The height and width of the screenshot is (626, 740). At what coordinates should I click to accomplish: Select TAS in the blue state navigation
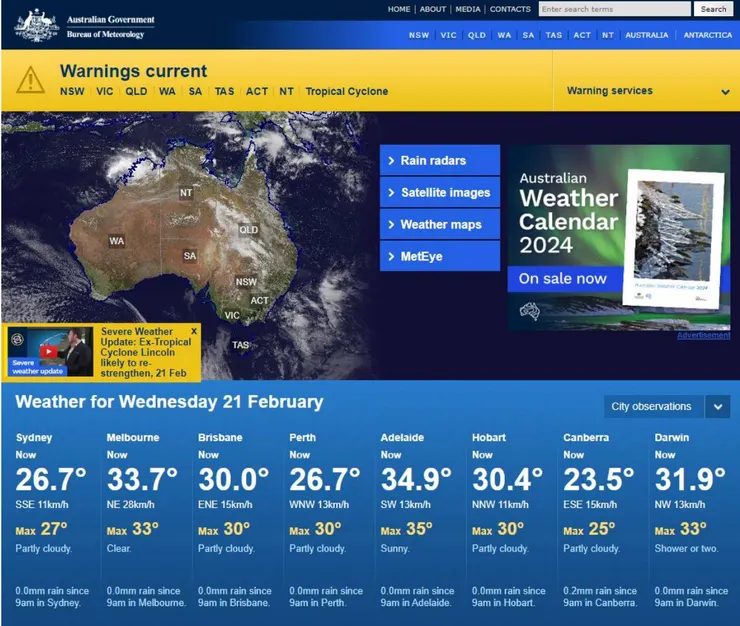(554, 35)
